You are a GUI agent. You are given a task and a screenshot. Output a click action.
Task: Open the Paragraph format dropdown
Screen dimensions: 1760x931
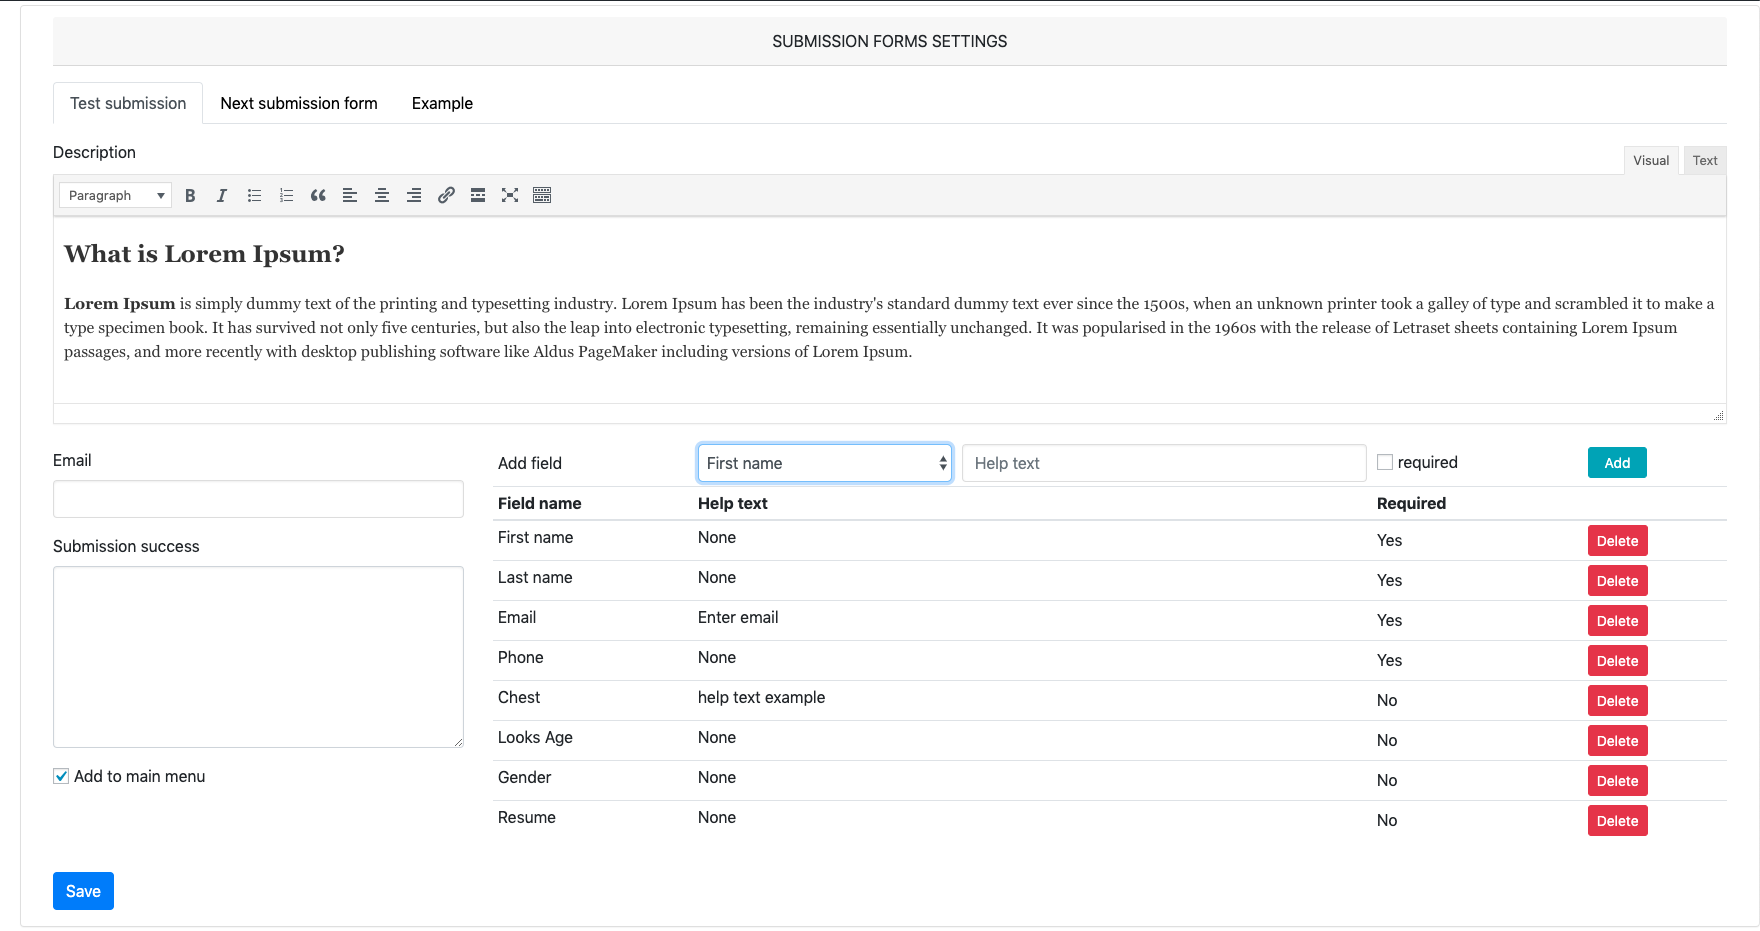[115, 195]
